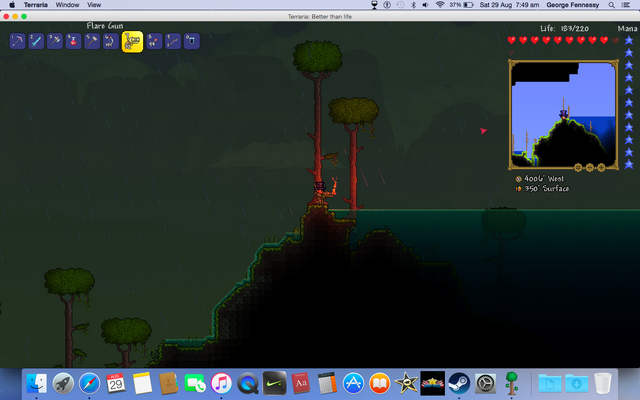Open the Terraria menu in menu bar

tap(36, 5)
